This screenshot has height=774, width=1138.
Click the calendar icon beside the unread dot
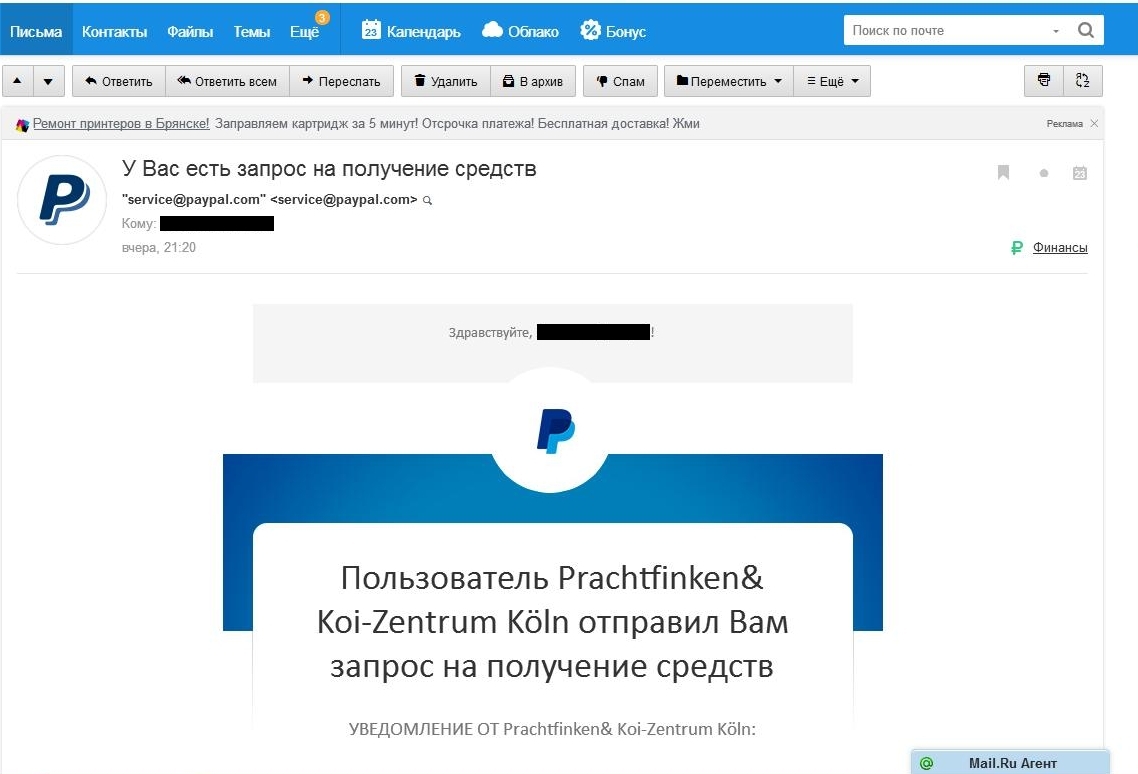1080,173
